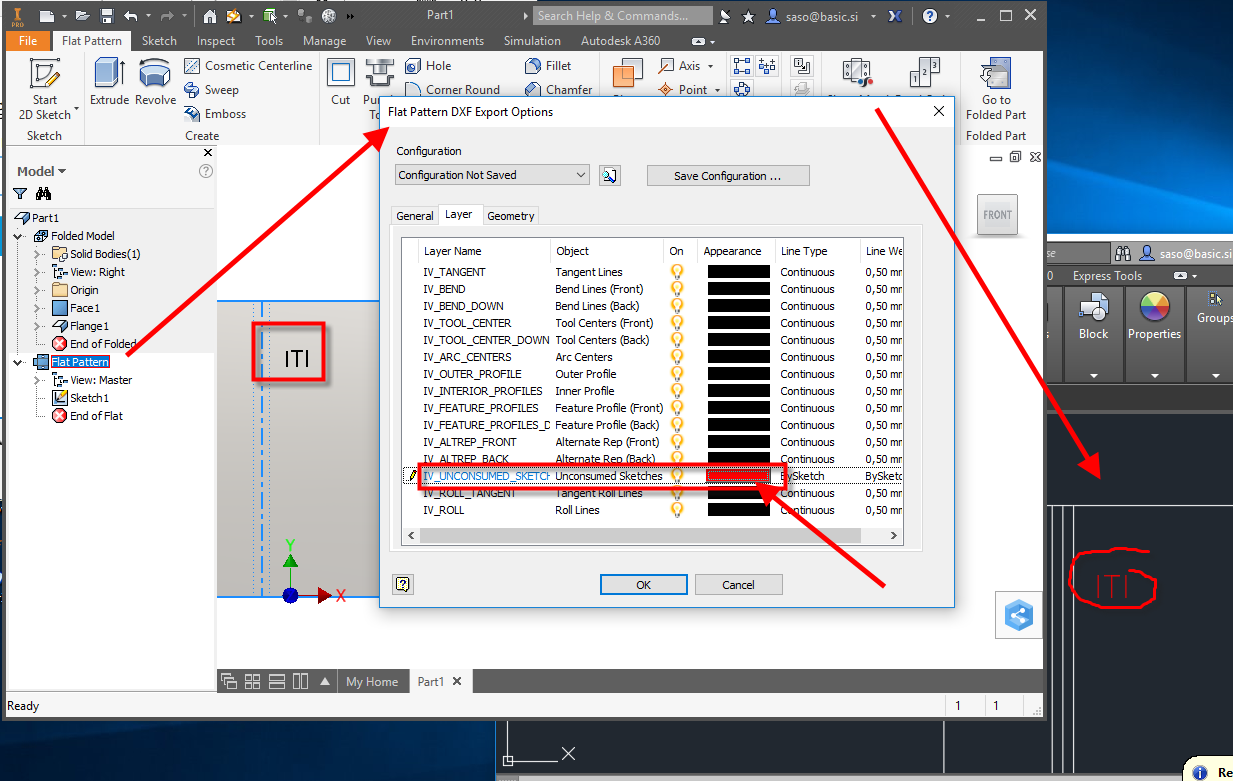Click the blue Share A360 icon in viewport
The height and width of the screenshot is (781, 1233).
click(x=1020, y=616)
